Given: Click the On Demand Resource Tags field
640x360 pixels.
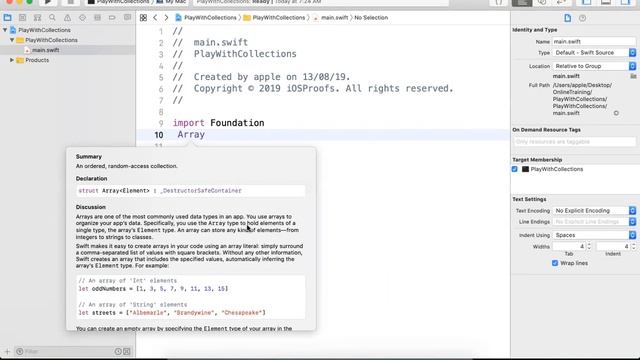Looking at the screenshot, I should (574, 142).
